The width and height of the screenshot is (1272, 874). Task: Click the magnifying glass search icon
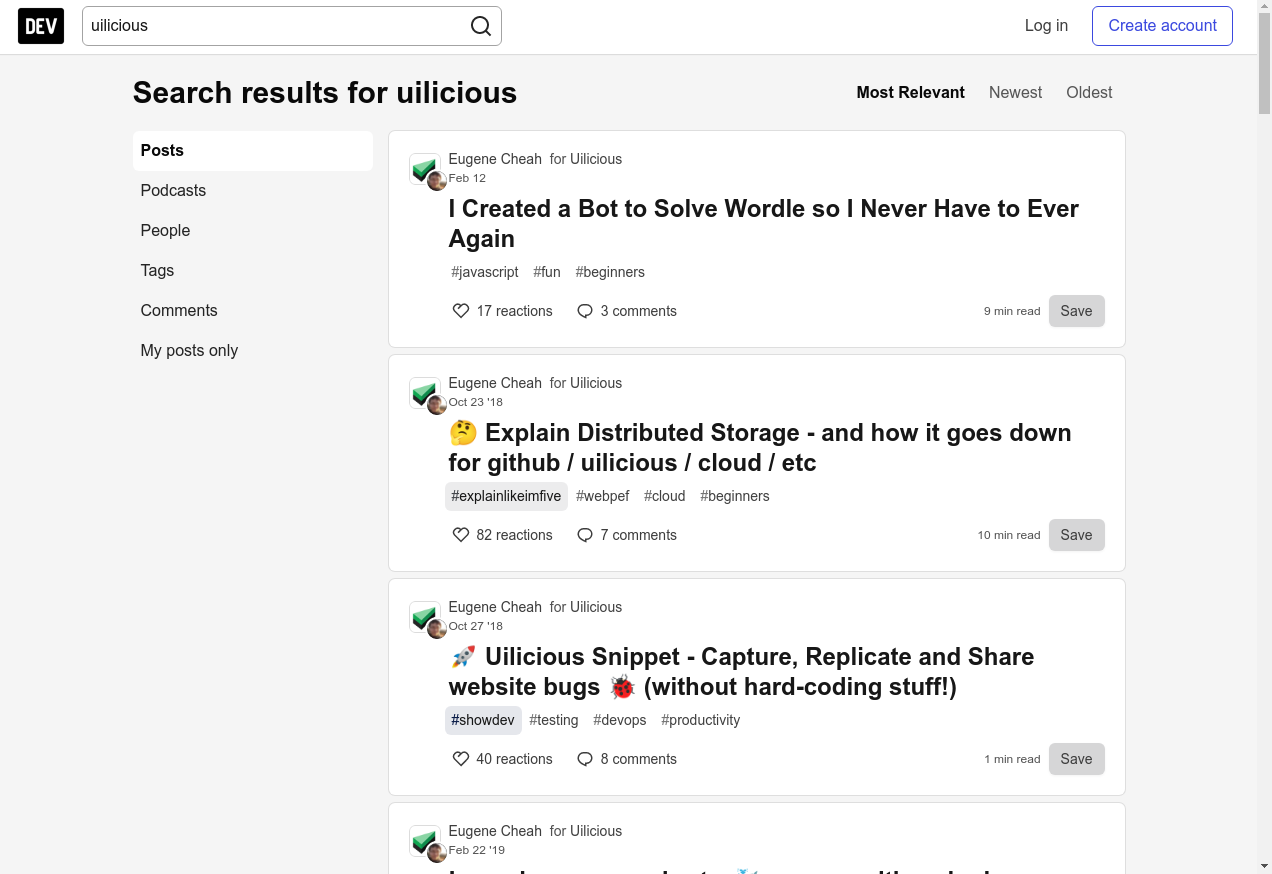point(481,26)
